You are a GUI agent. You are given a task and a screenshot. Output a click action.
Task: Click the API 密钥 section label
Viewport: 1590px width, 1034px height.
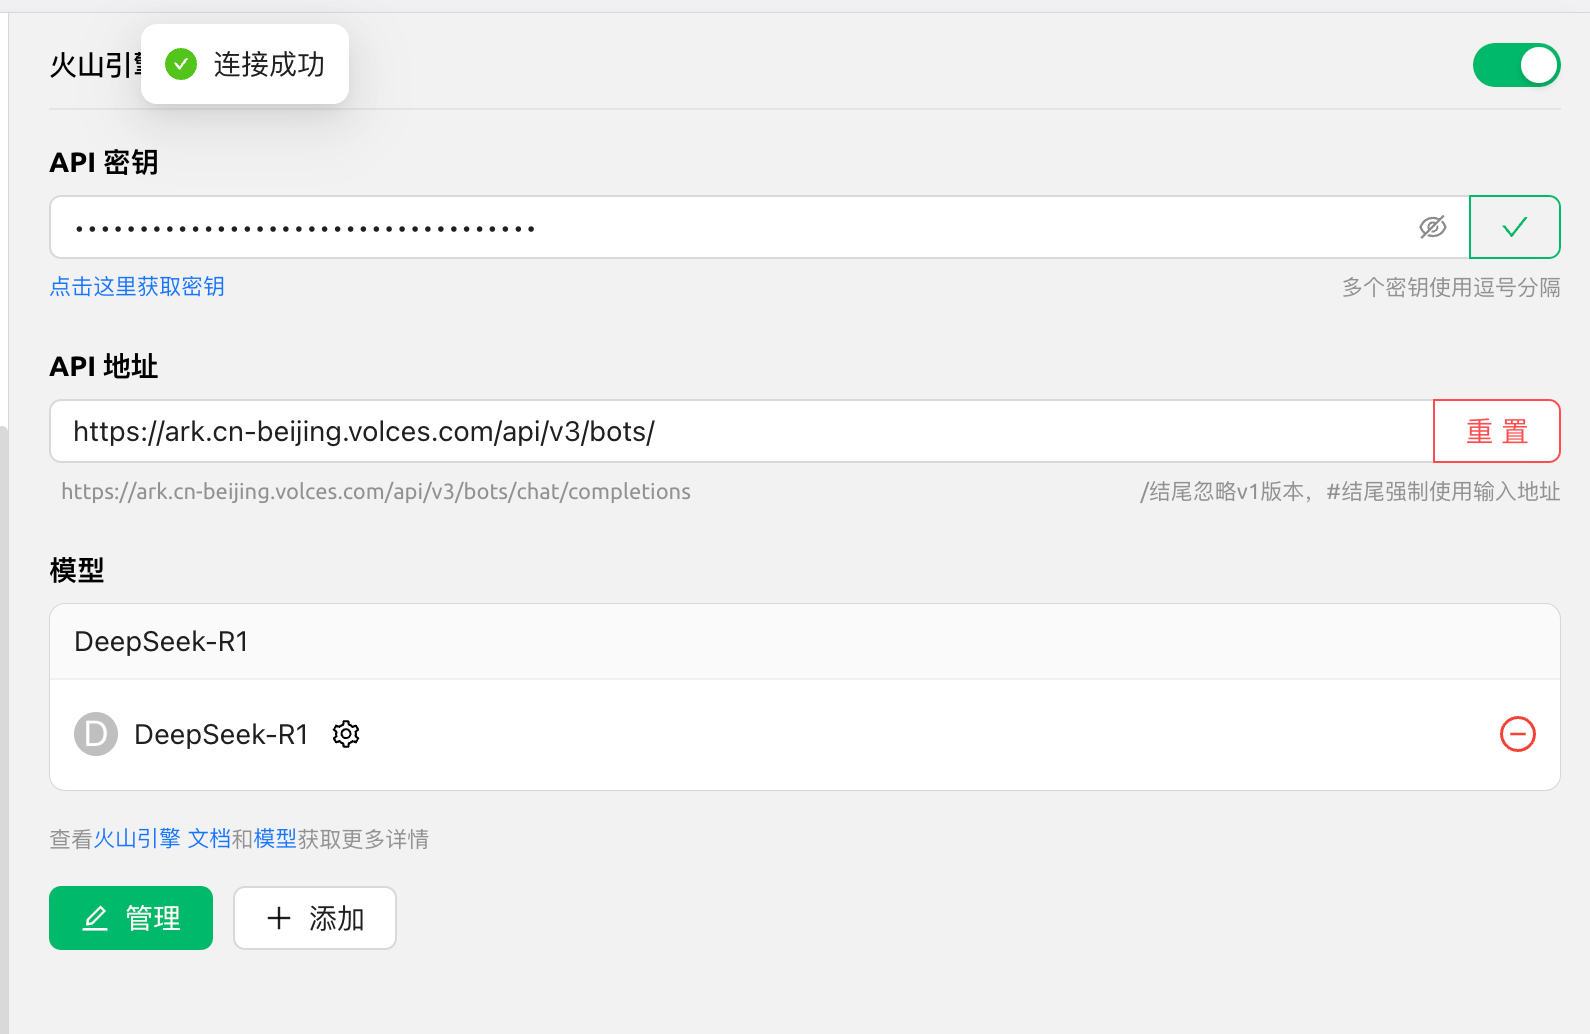(104, 162)
